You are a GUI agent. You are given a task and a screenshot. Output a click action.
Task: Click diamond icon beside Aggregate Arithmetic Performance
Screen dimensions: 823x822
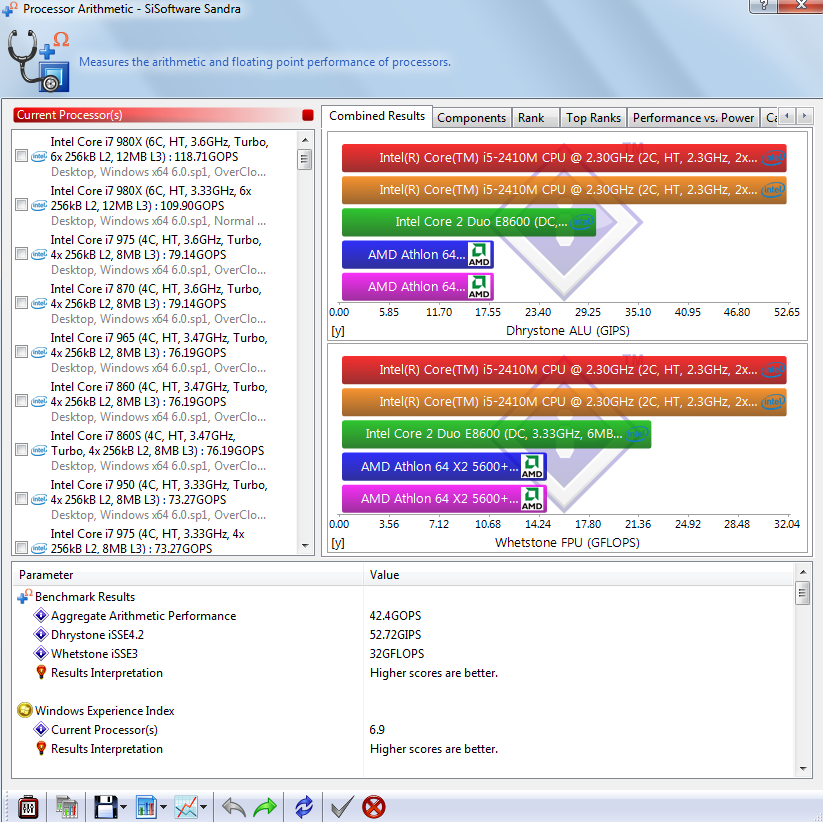40,615
